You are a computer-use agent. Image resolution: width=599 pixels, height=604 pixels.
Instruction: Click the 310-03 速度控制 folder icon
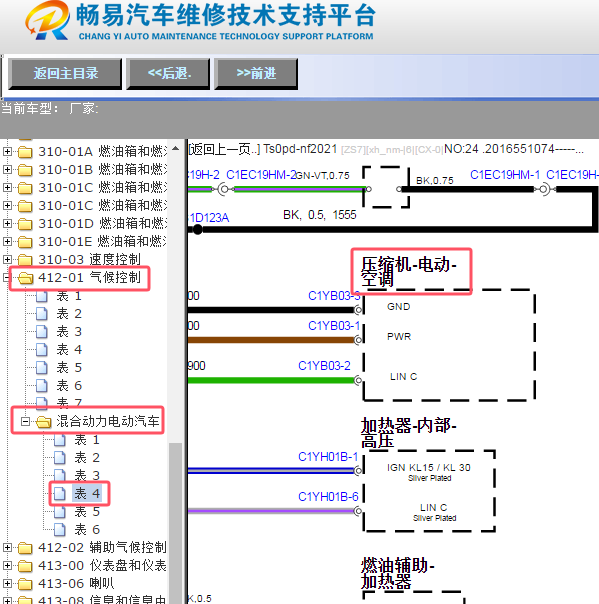(x=25, y=260)
